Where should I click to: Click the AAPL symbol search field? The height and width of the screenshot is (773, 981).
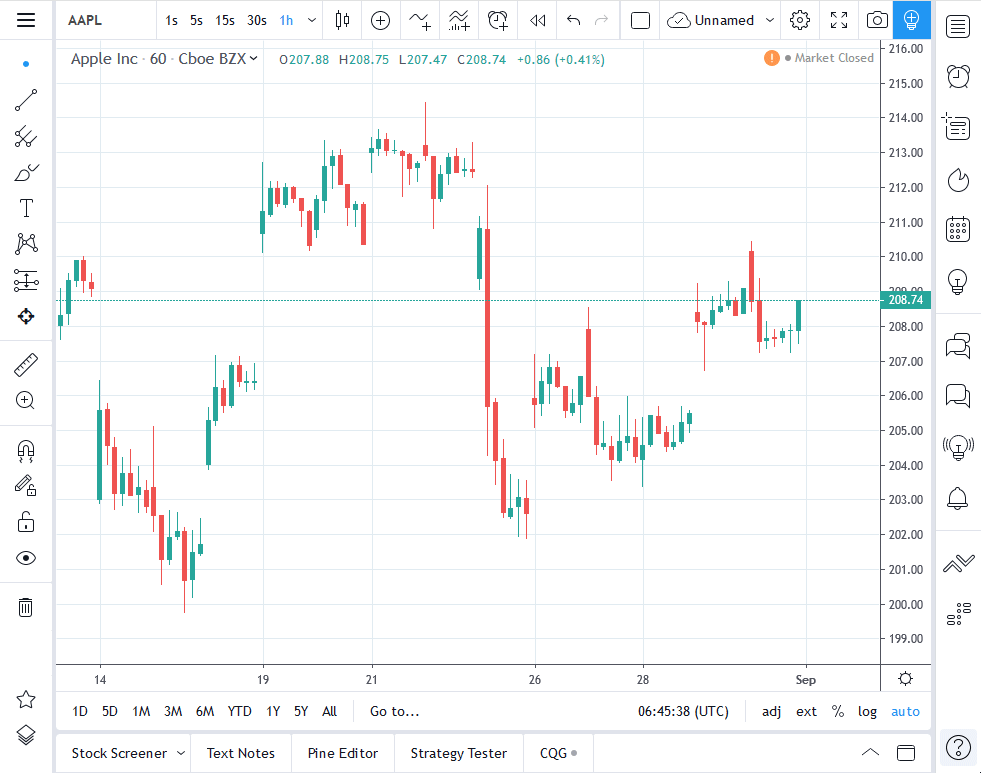(x=85, y=20)
